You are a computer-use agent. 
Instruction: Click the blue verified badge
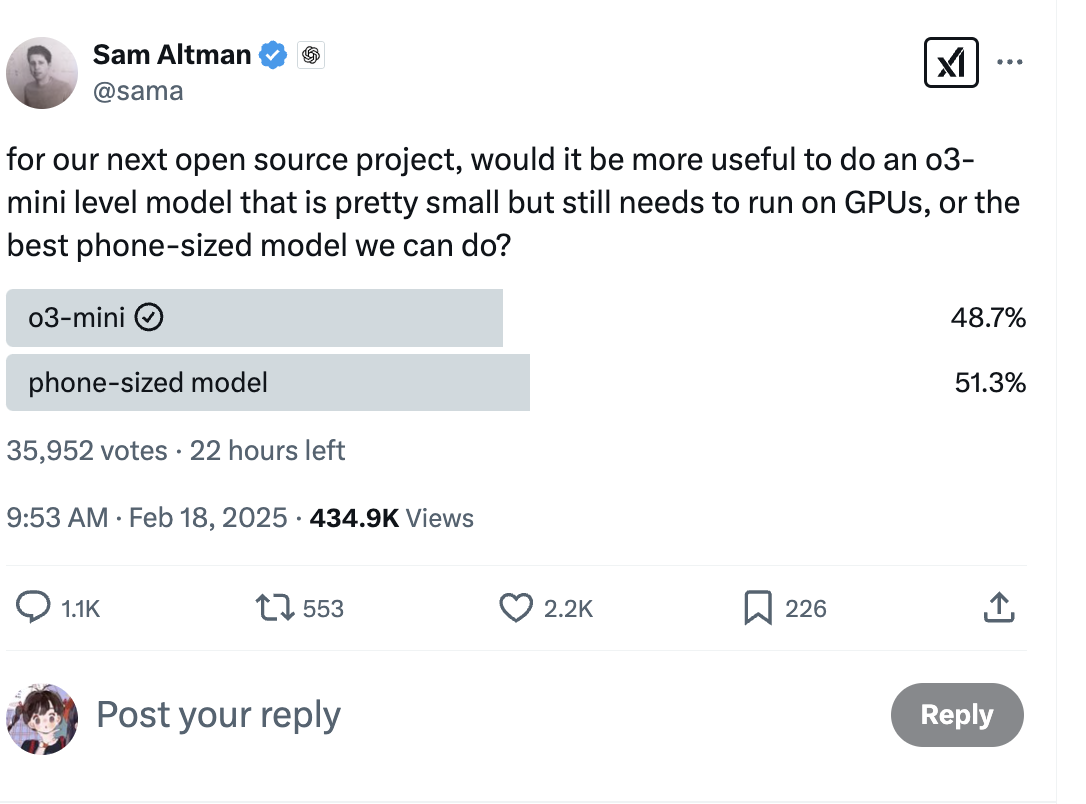[274, 56]
